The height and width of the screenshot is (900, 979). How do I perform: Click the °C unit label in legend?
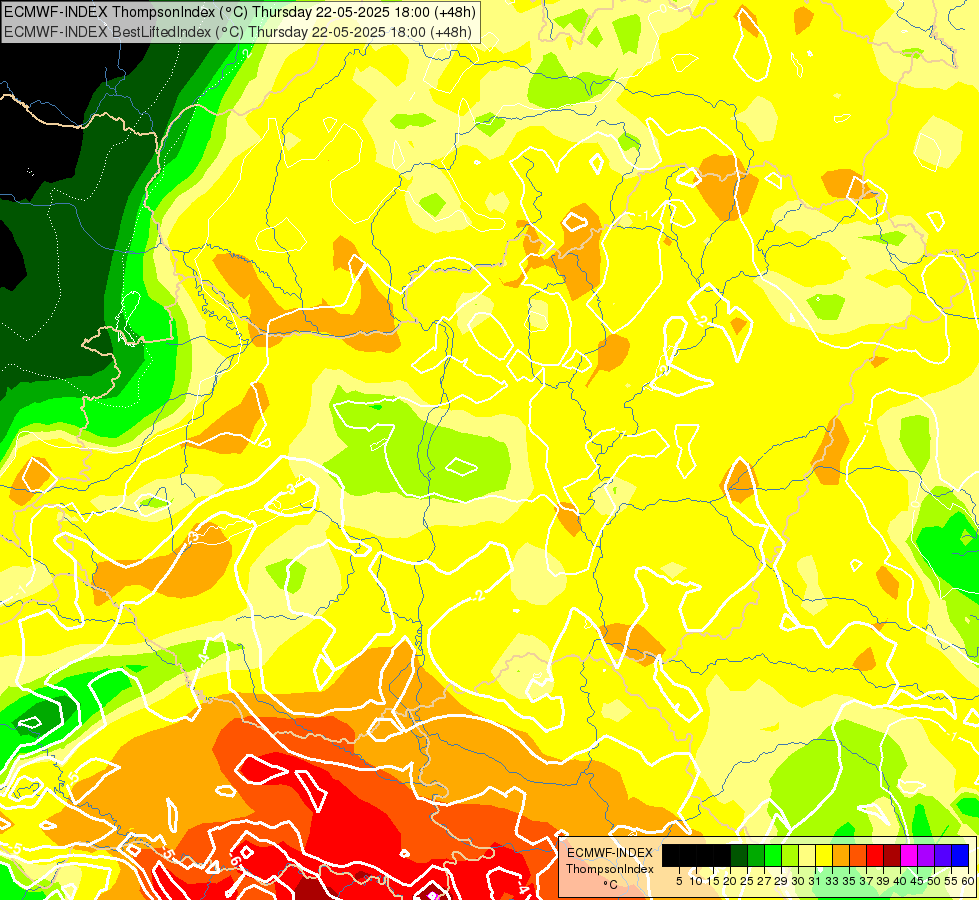tap(611, 885)
